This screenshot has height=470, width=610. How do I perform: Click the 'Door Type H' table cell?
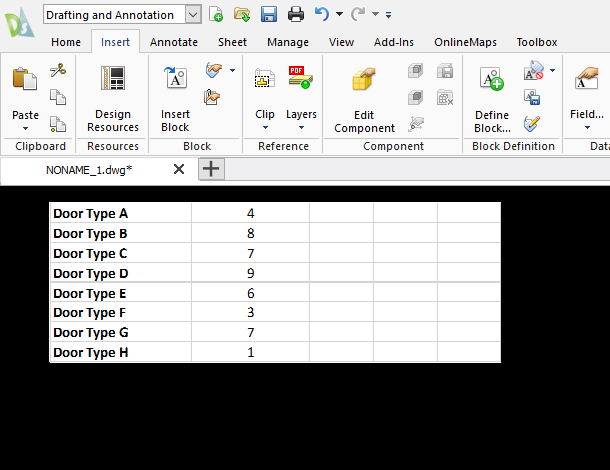pos(121,352)
